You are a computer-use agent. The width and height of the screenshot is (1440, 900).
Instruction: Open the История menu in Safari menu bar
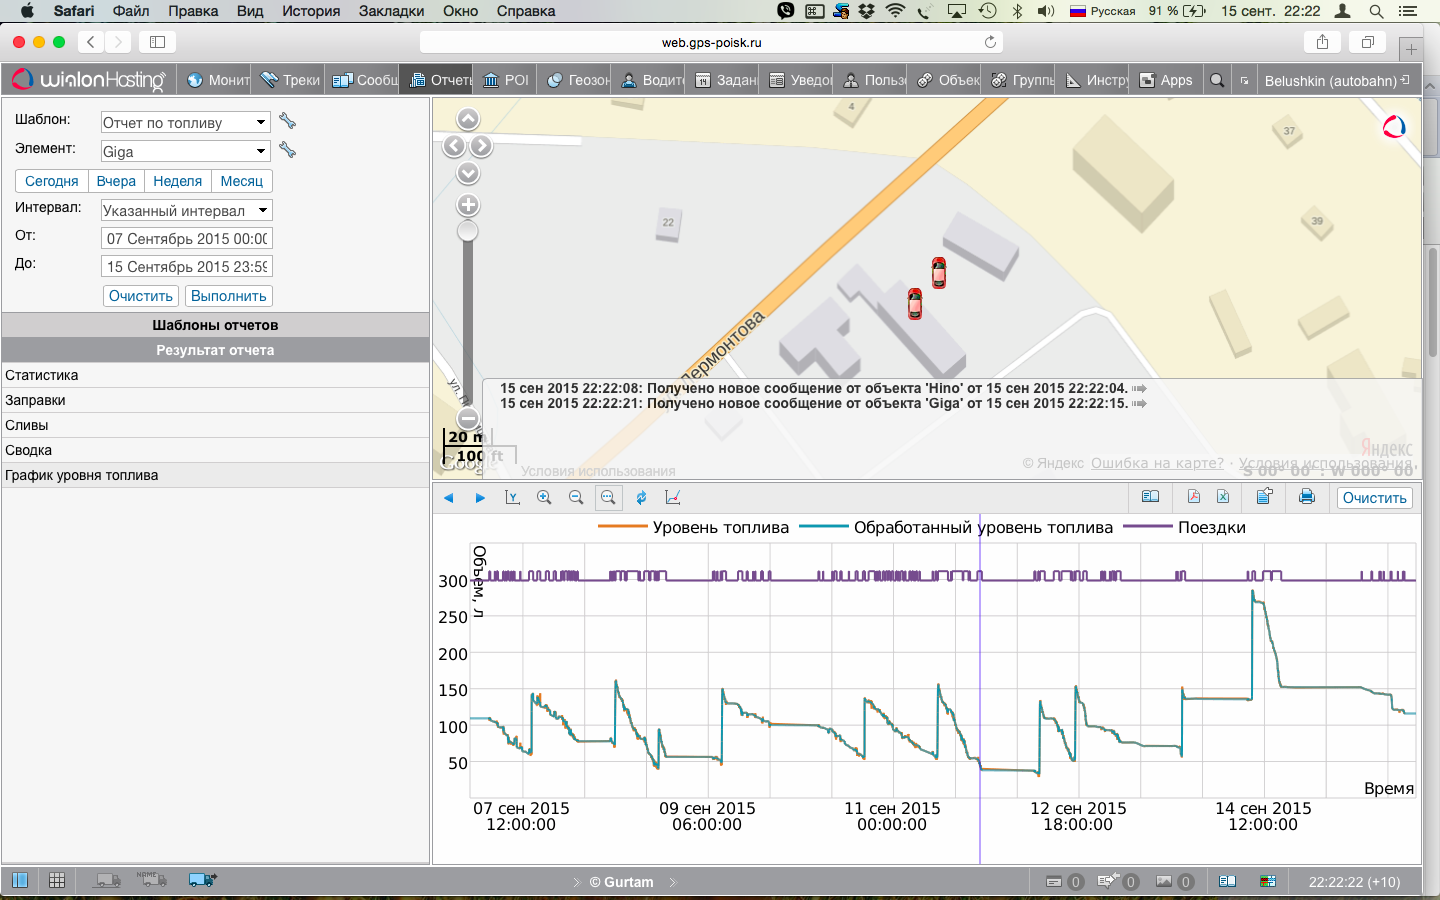pyautogui.click(x=311, y=11)
